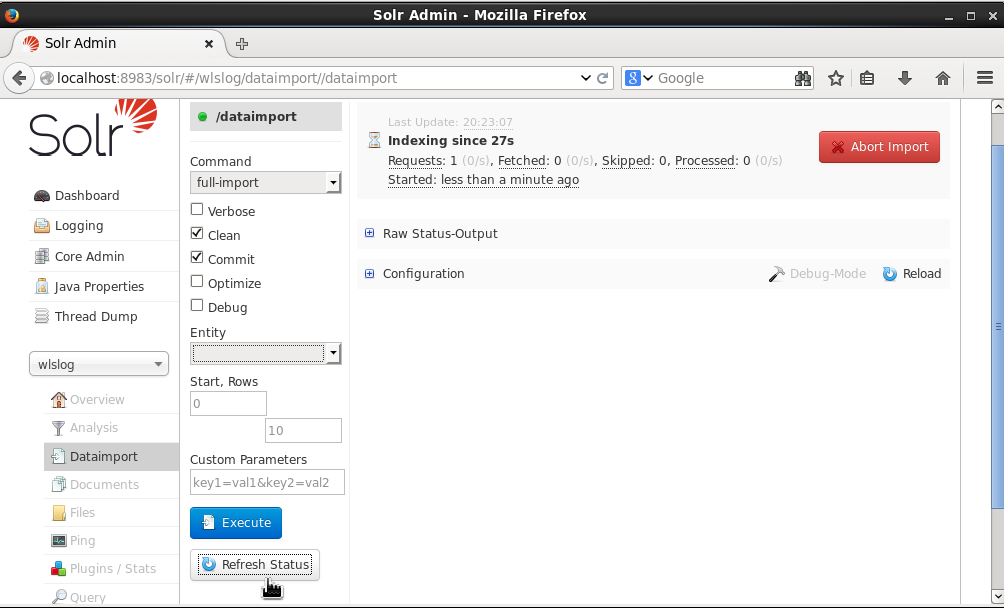Click Refresh Status button

pos(254,564)
